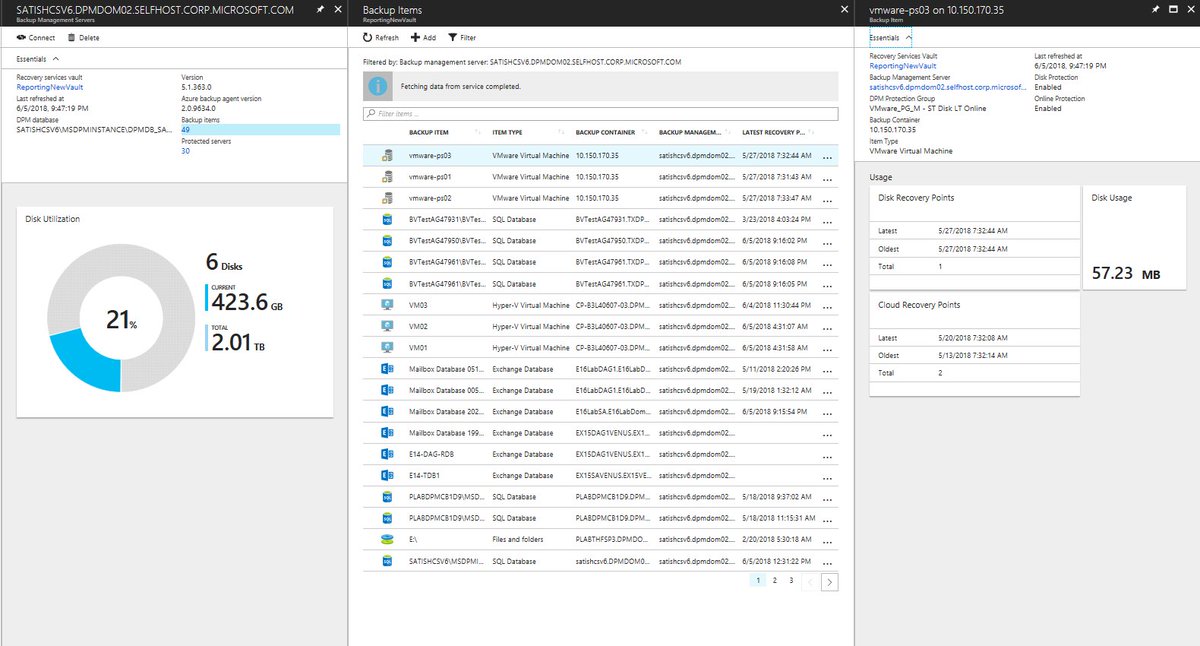Select the VM02 Hyper-V backup item

coord(600,325)
